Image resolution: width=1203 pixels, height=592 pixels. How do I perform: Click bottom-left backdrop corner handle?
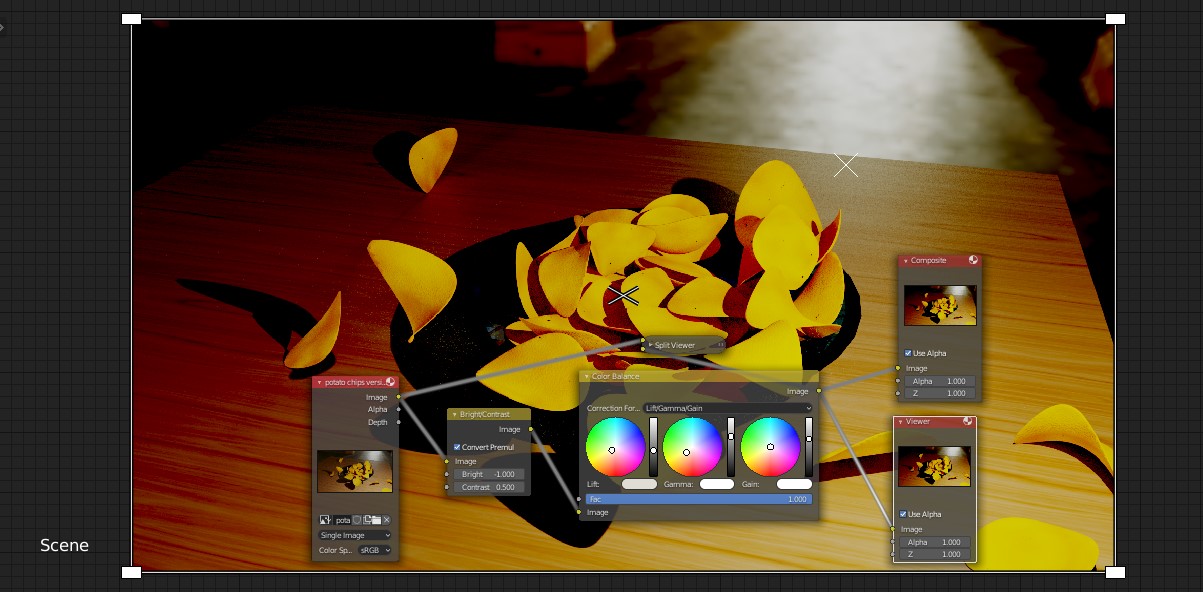(131, 573)
